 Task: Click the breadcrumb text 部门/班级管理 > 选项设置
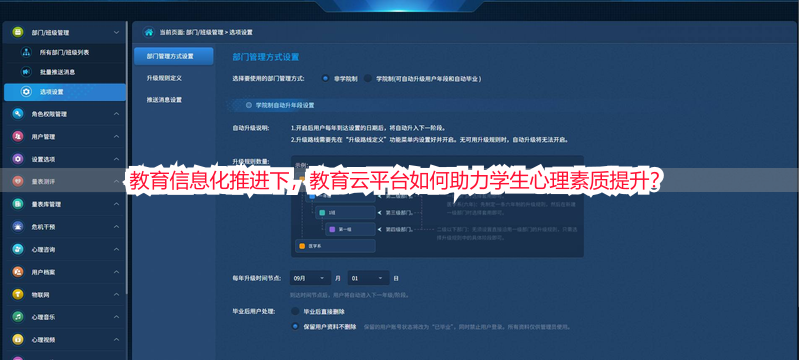219,32
